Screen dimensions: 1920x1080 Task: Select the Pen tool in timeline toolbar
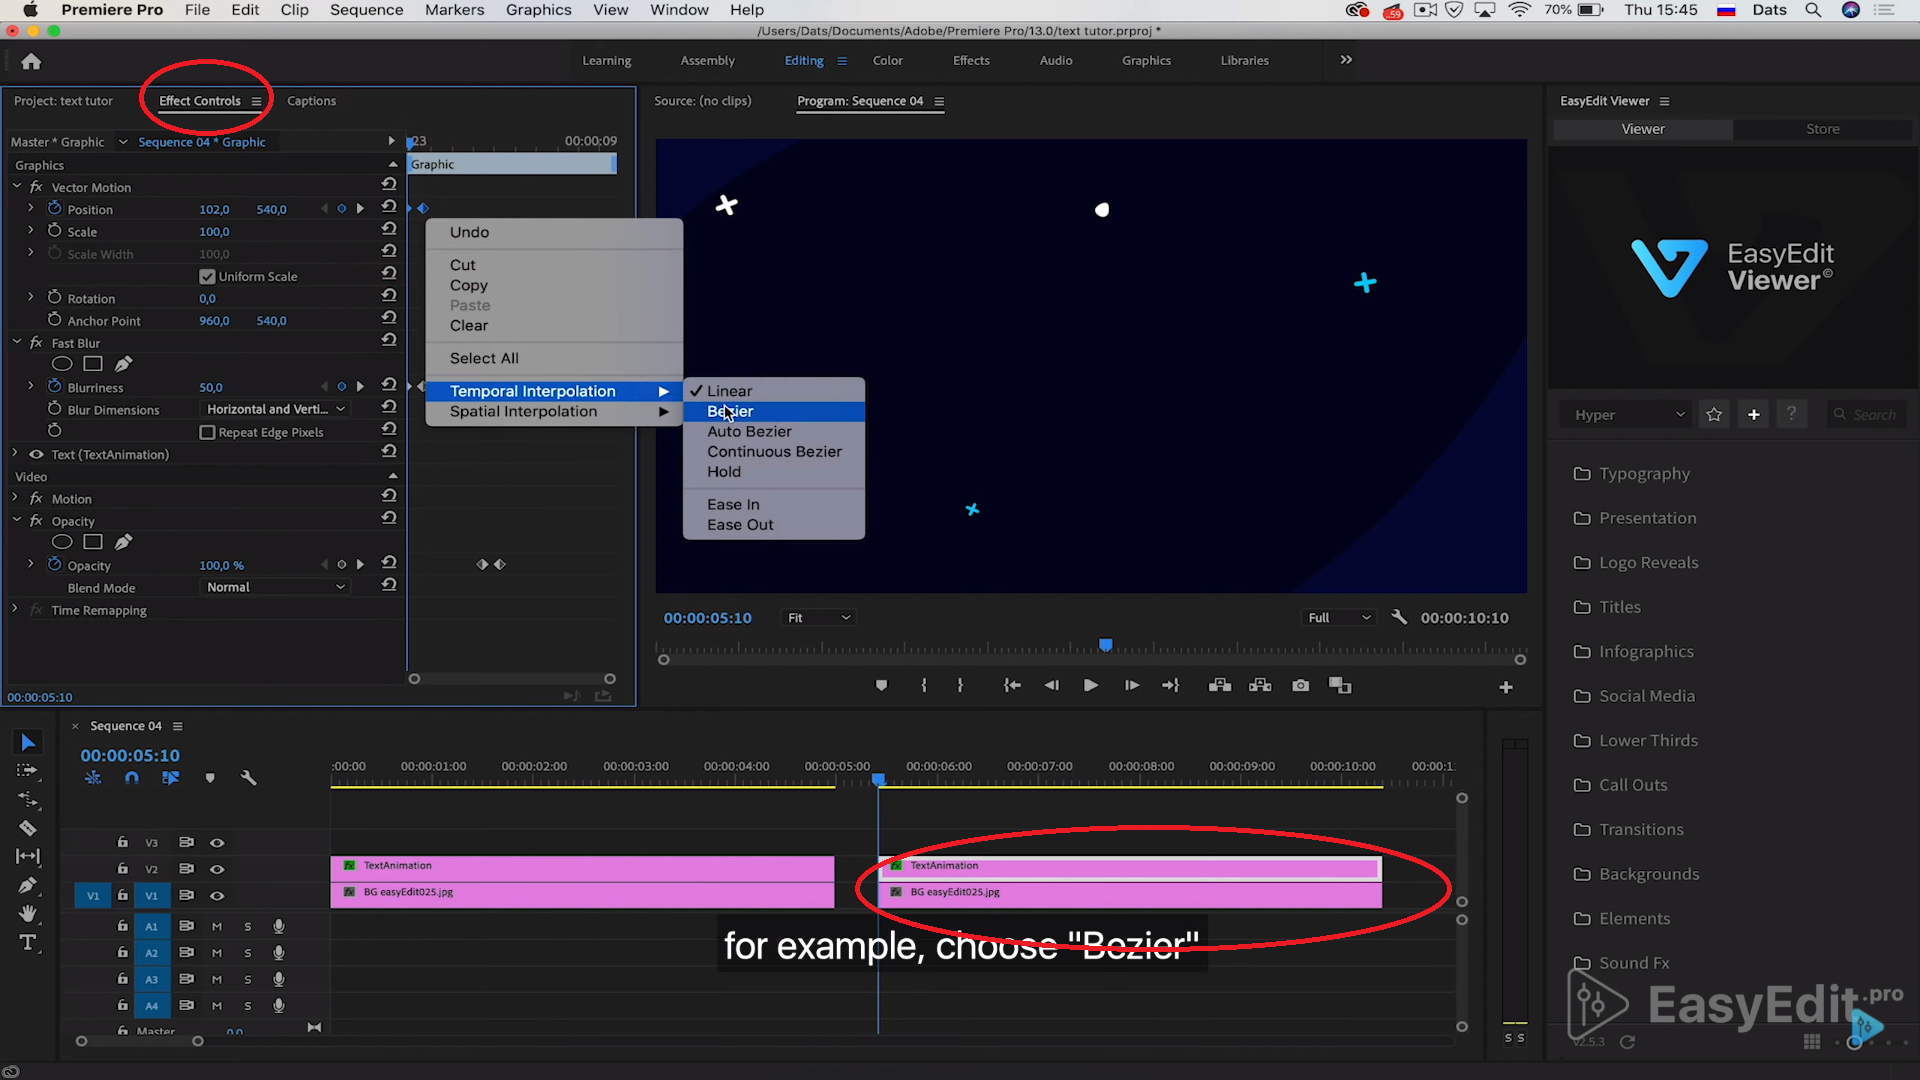pyautogui.click(x=28, y=885)
